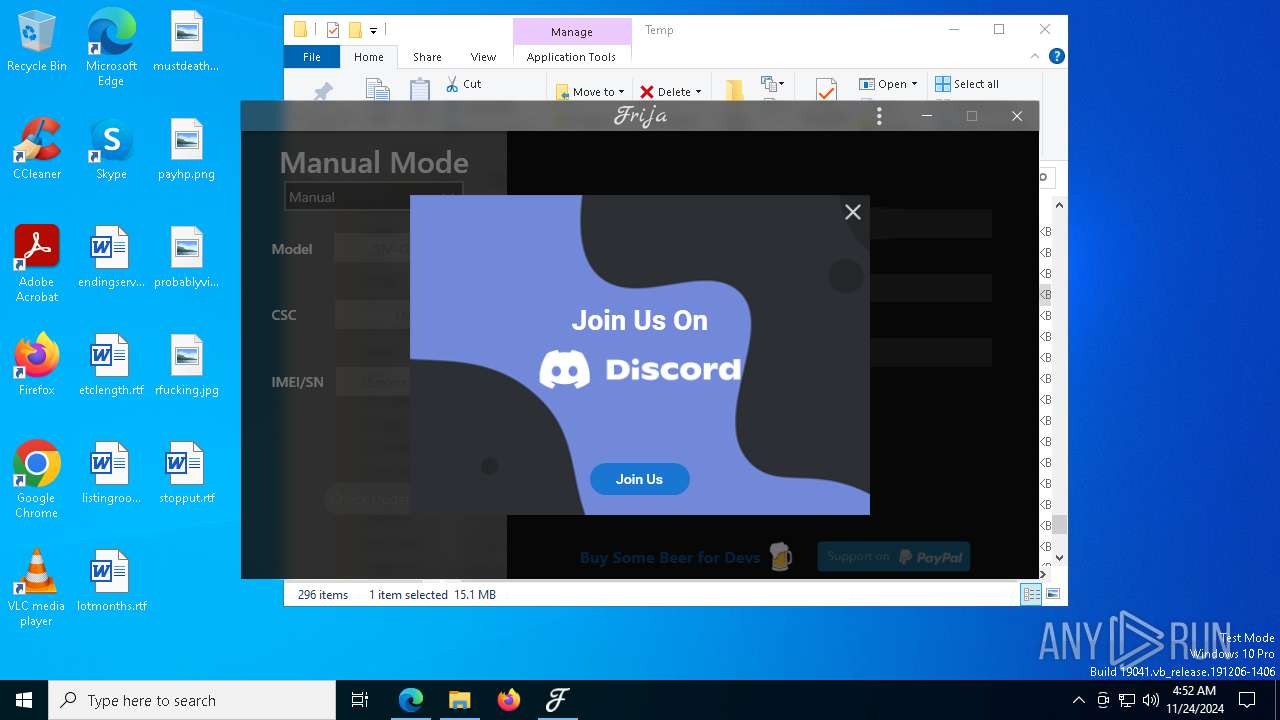
Task: Expand the Open dropdown arrow
Action: point(914,84)
